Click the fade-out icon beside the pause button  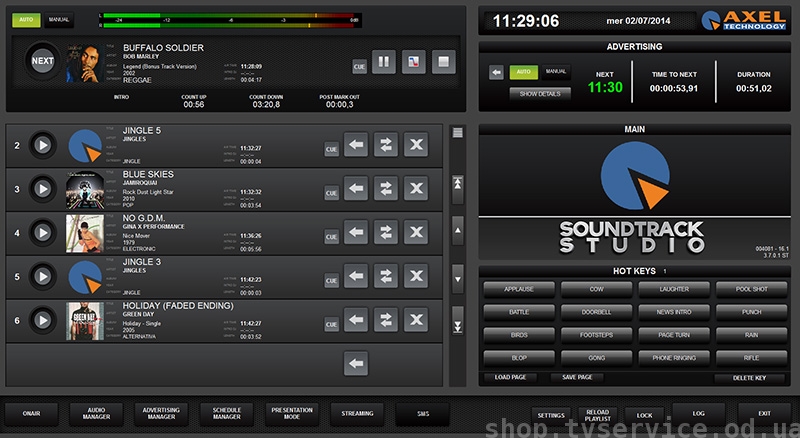[413, 62]
